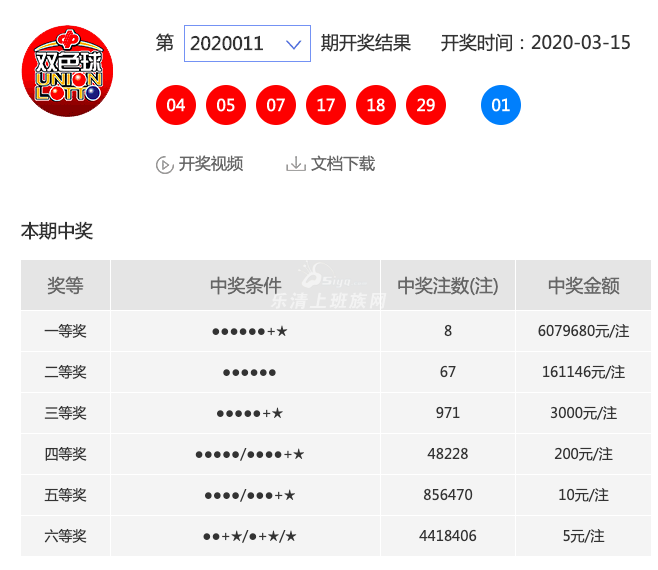The width and height of the screenshot is (658, 570).
Task: Click the Union Lotto logo
Action: click(67, 72)
